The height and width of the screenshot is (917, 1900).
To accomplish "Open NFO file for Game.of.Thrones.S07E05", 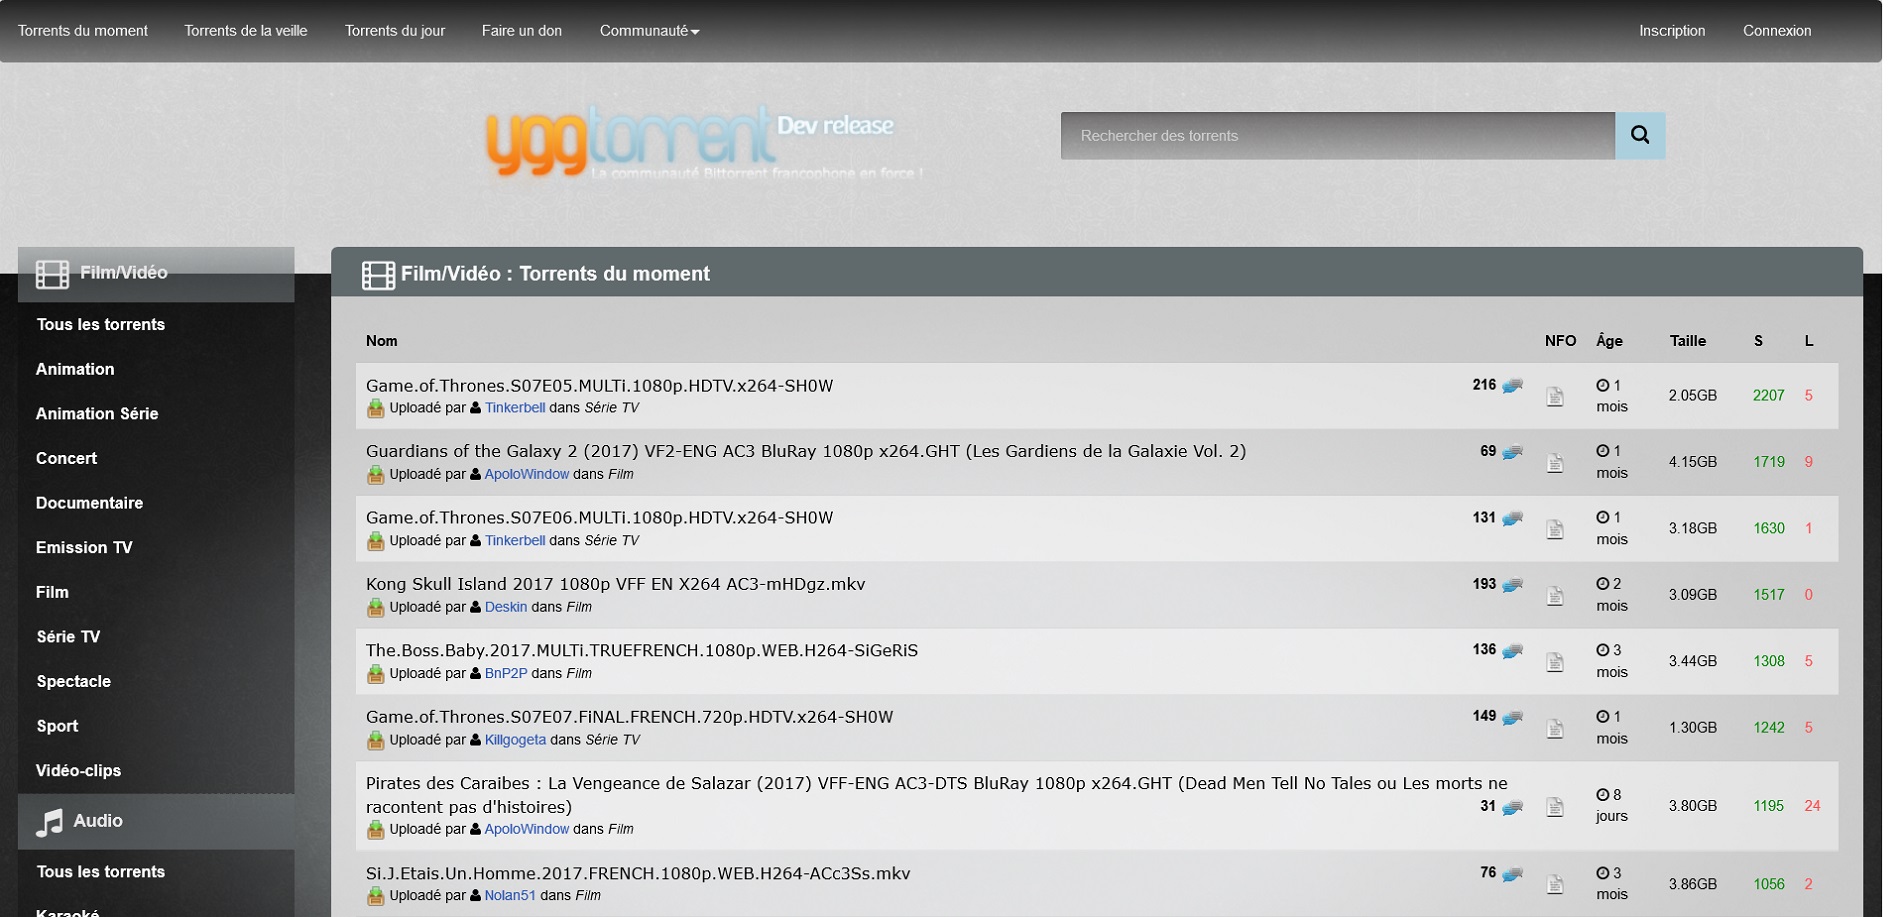I will click(1555, 397).
